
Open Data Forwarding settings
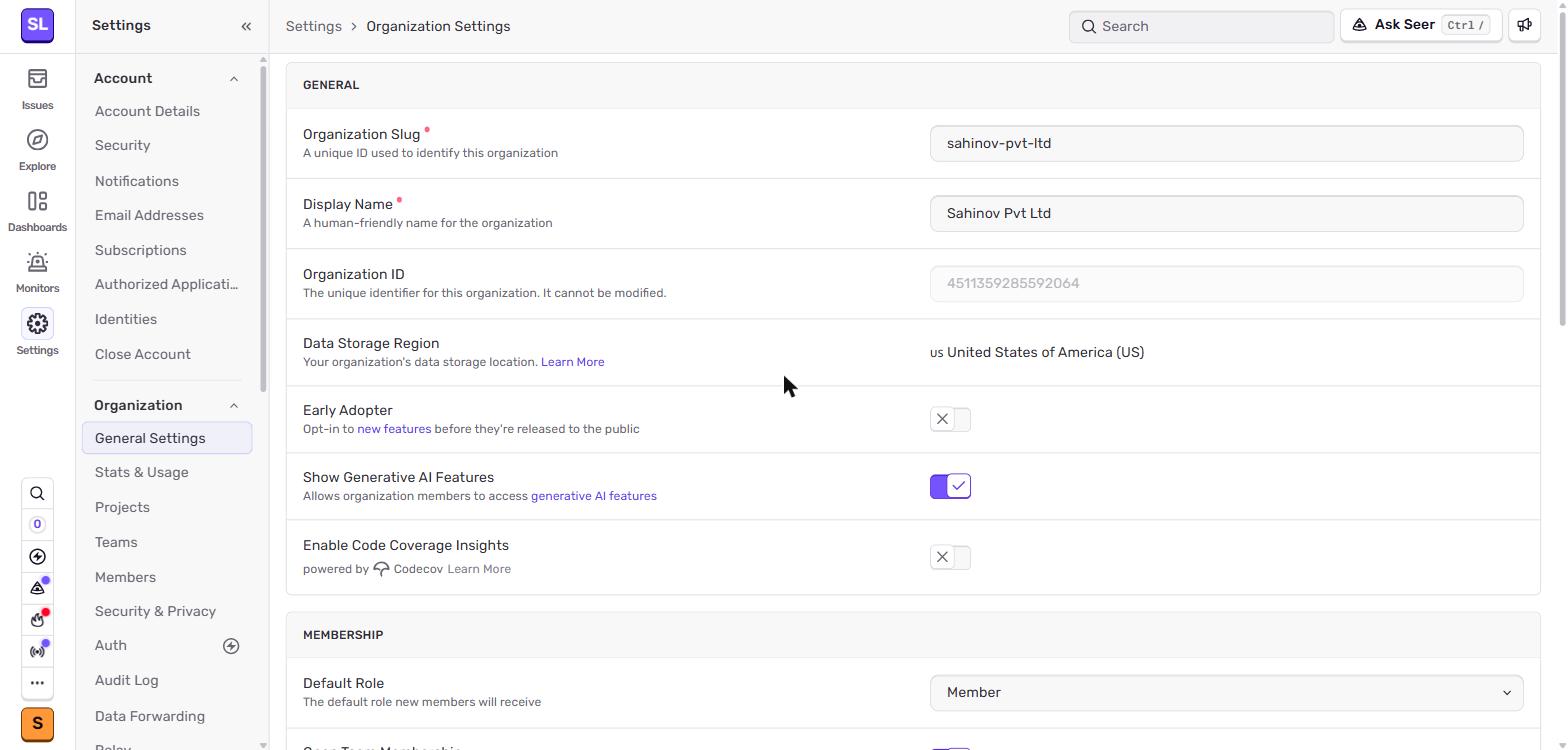[150, 716]
